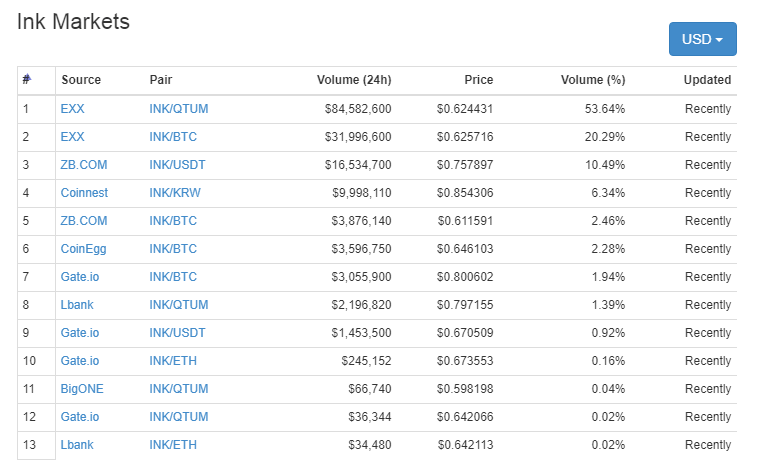This screenshot has width=757, height=471.
Task: Select price value $0.797155
Action: click(465, 305)
